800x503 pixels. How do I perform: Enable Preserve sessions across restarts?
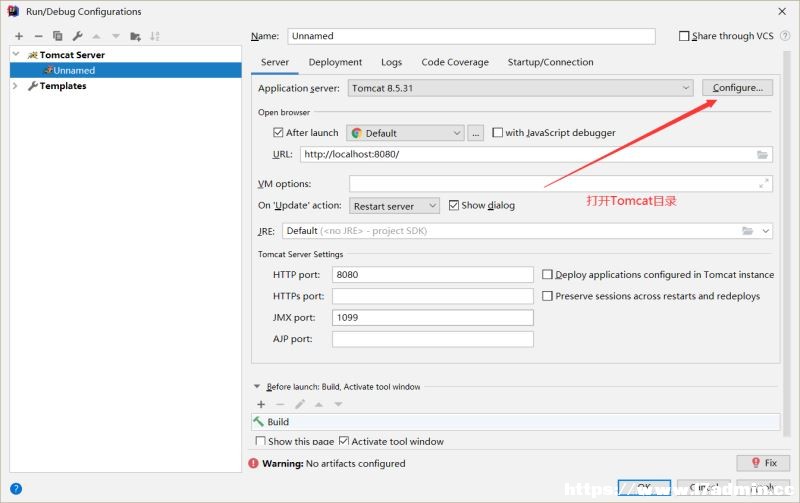coord(547,296)
